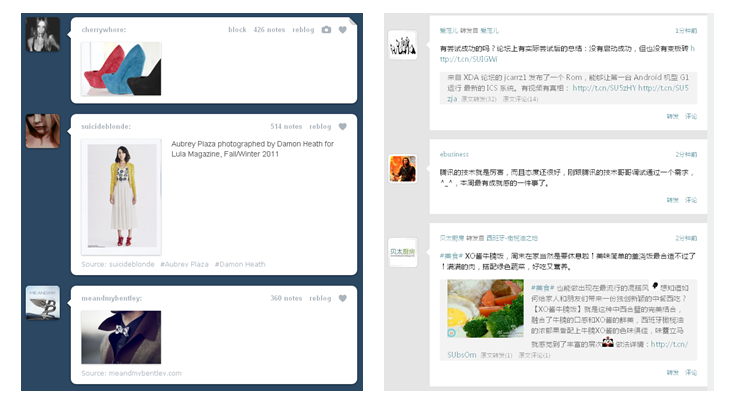The width and height of the screenshot is (730, 404).
Task: Open the colorful wedge shoes photo
Action: [122, 69]
